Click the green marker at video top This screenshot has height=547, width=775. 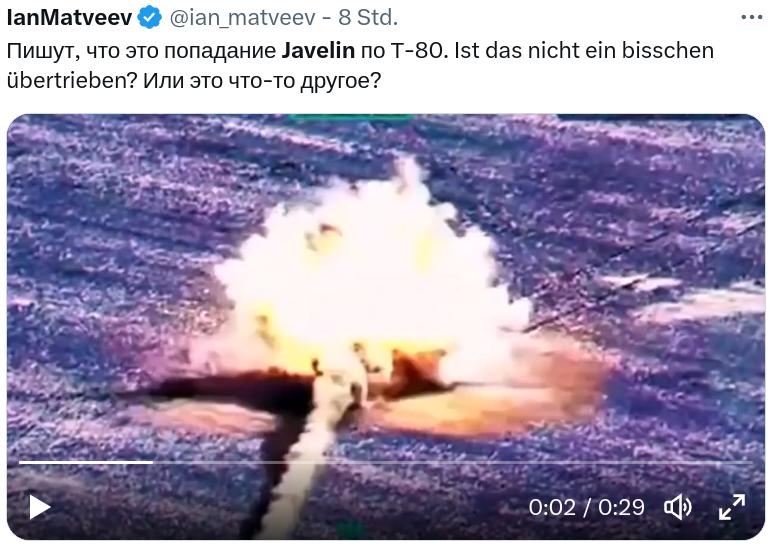click(349, 118)
